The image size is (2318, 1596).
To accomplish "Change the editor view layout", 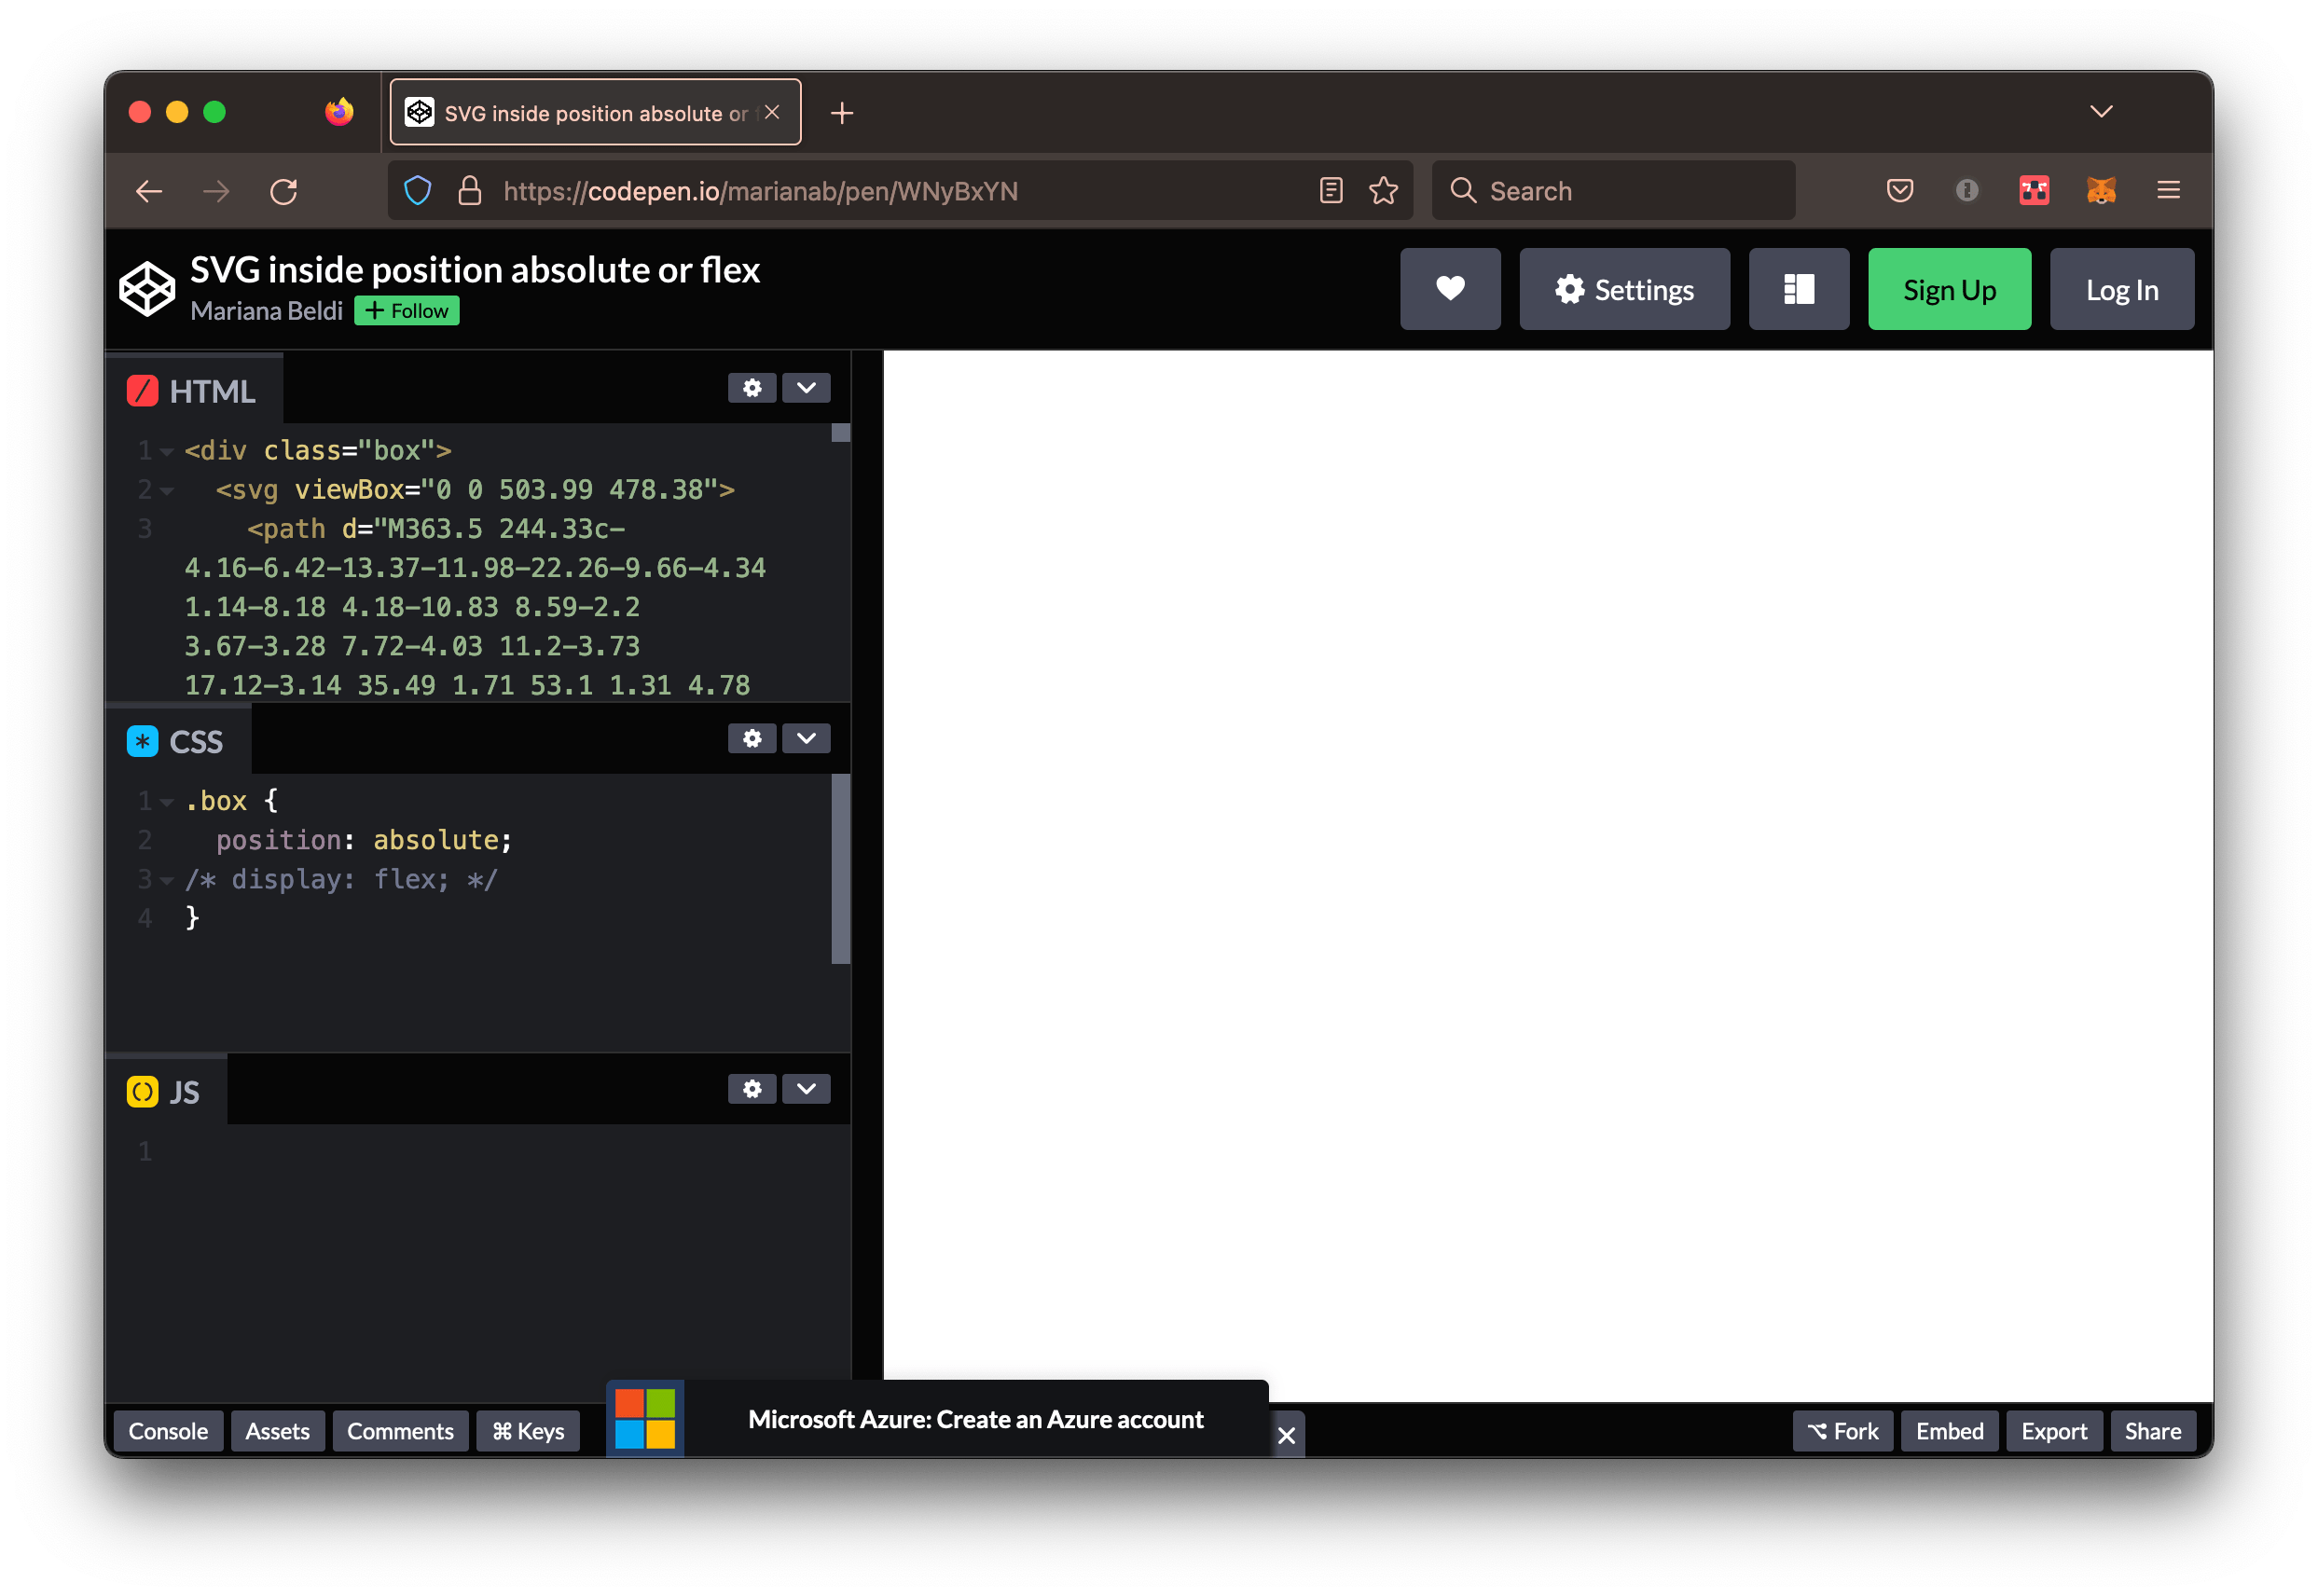I will pos(1798,289).
